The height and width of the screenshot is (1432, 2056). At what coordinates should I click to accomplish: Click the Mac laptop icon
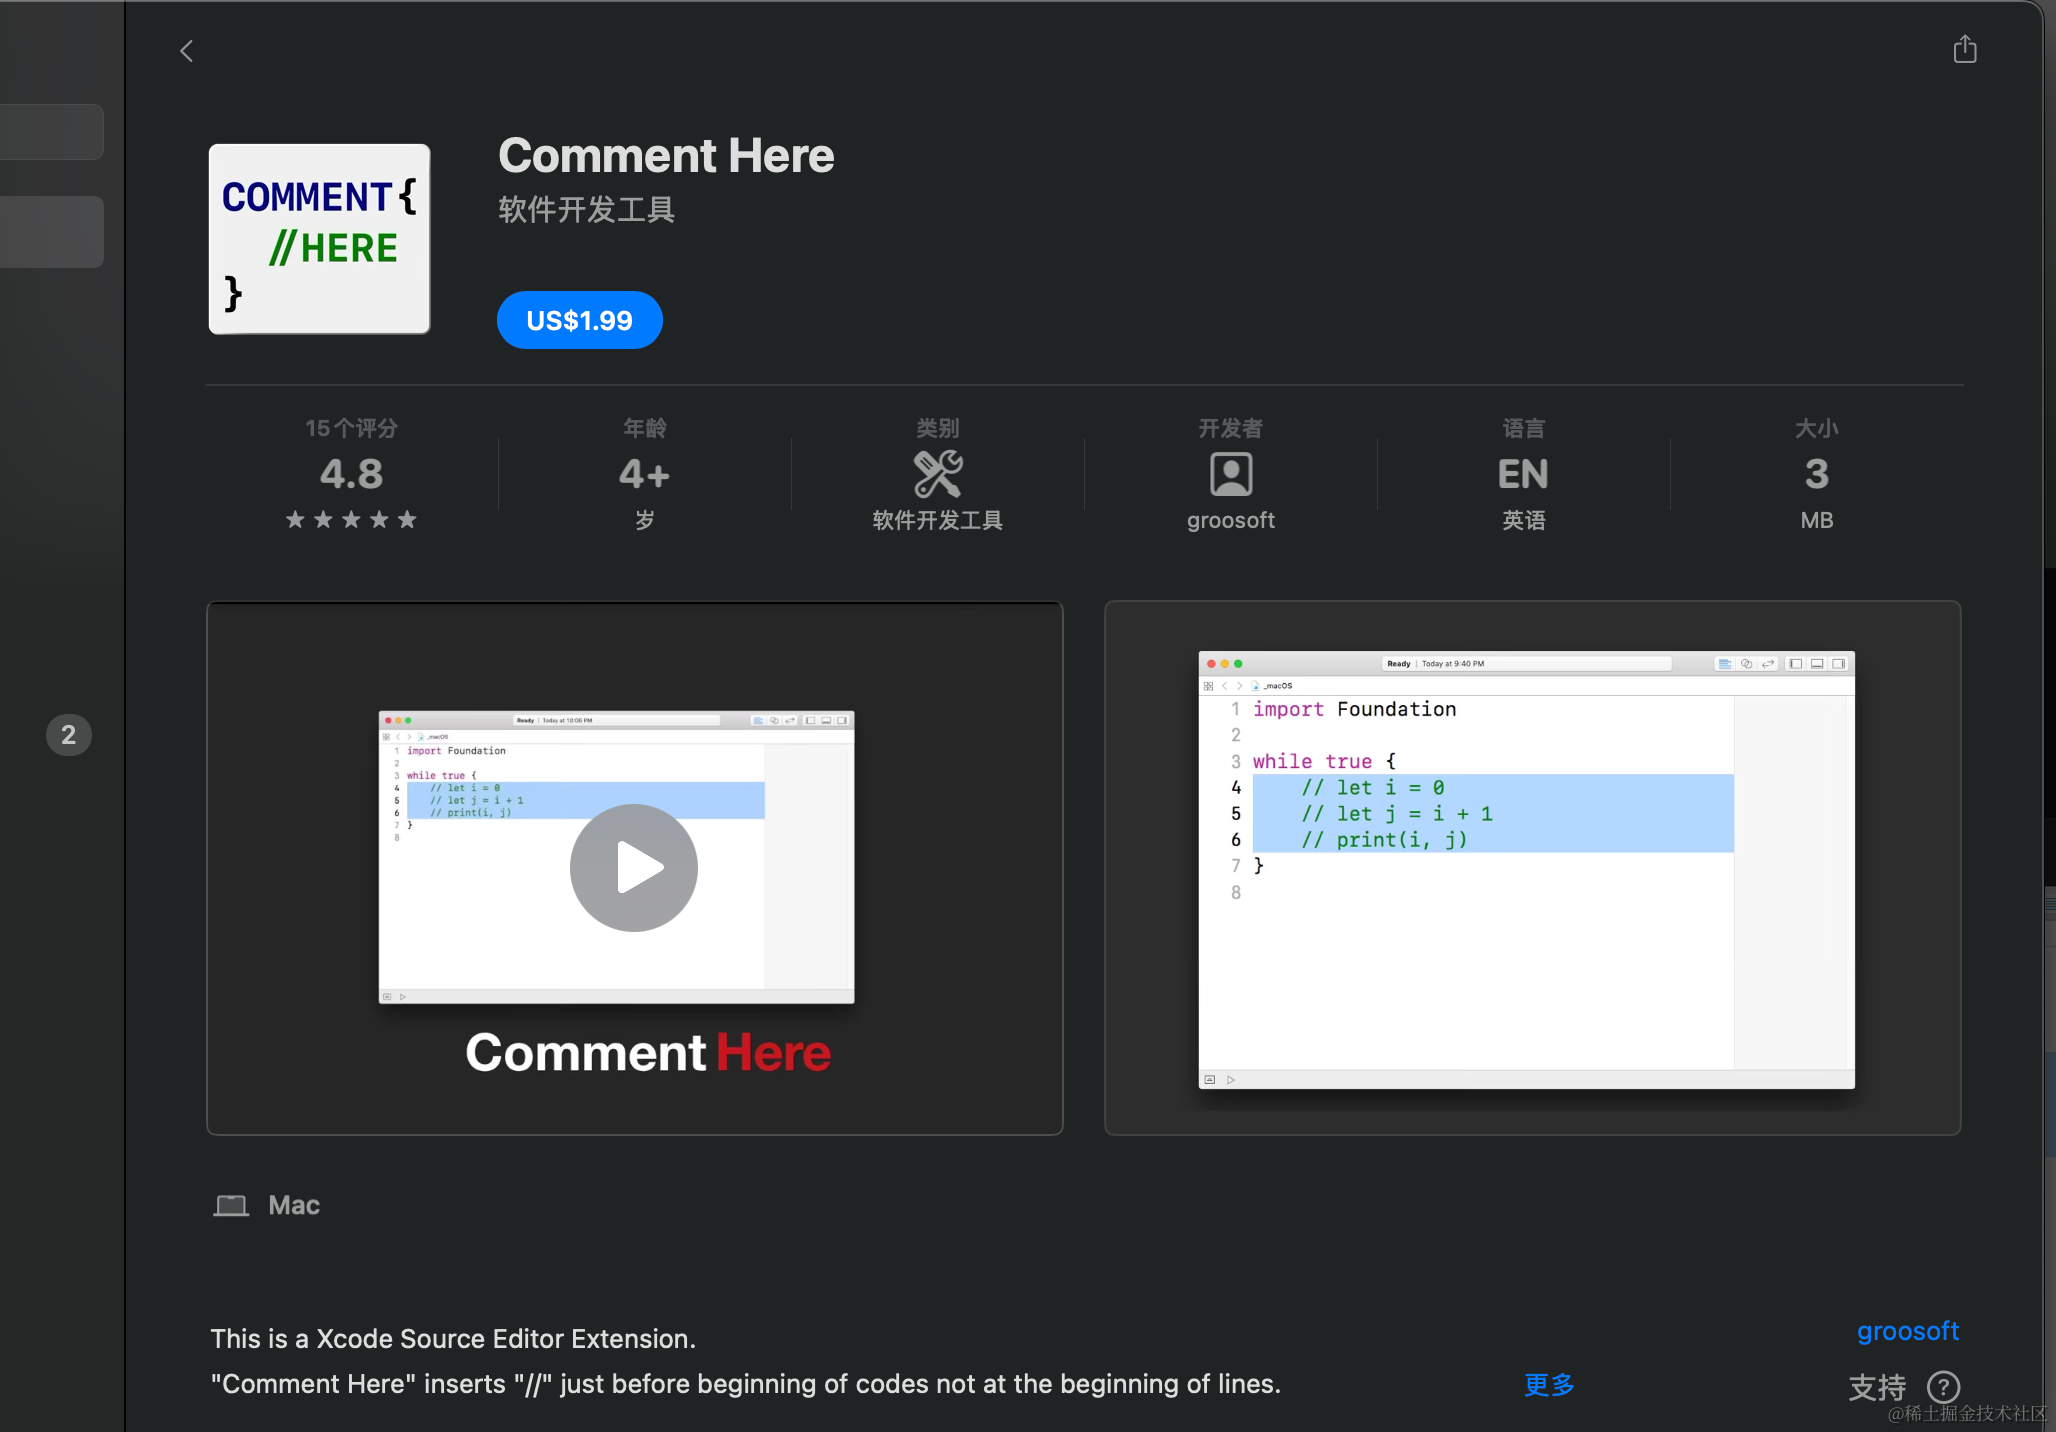click(232, 1205)
